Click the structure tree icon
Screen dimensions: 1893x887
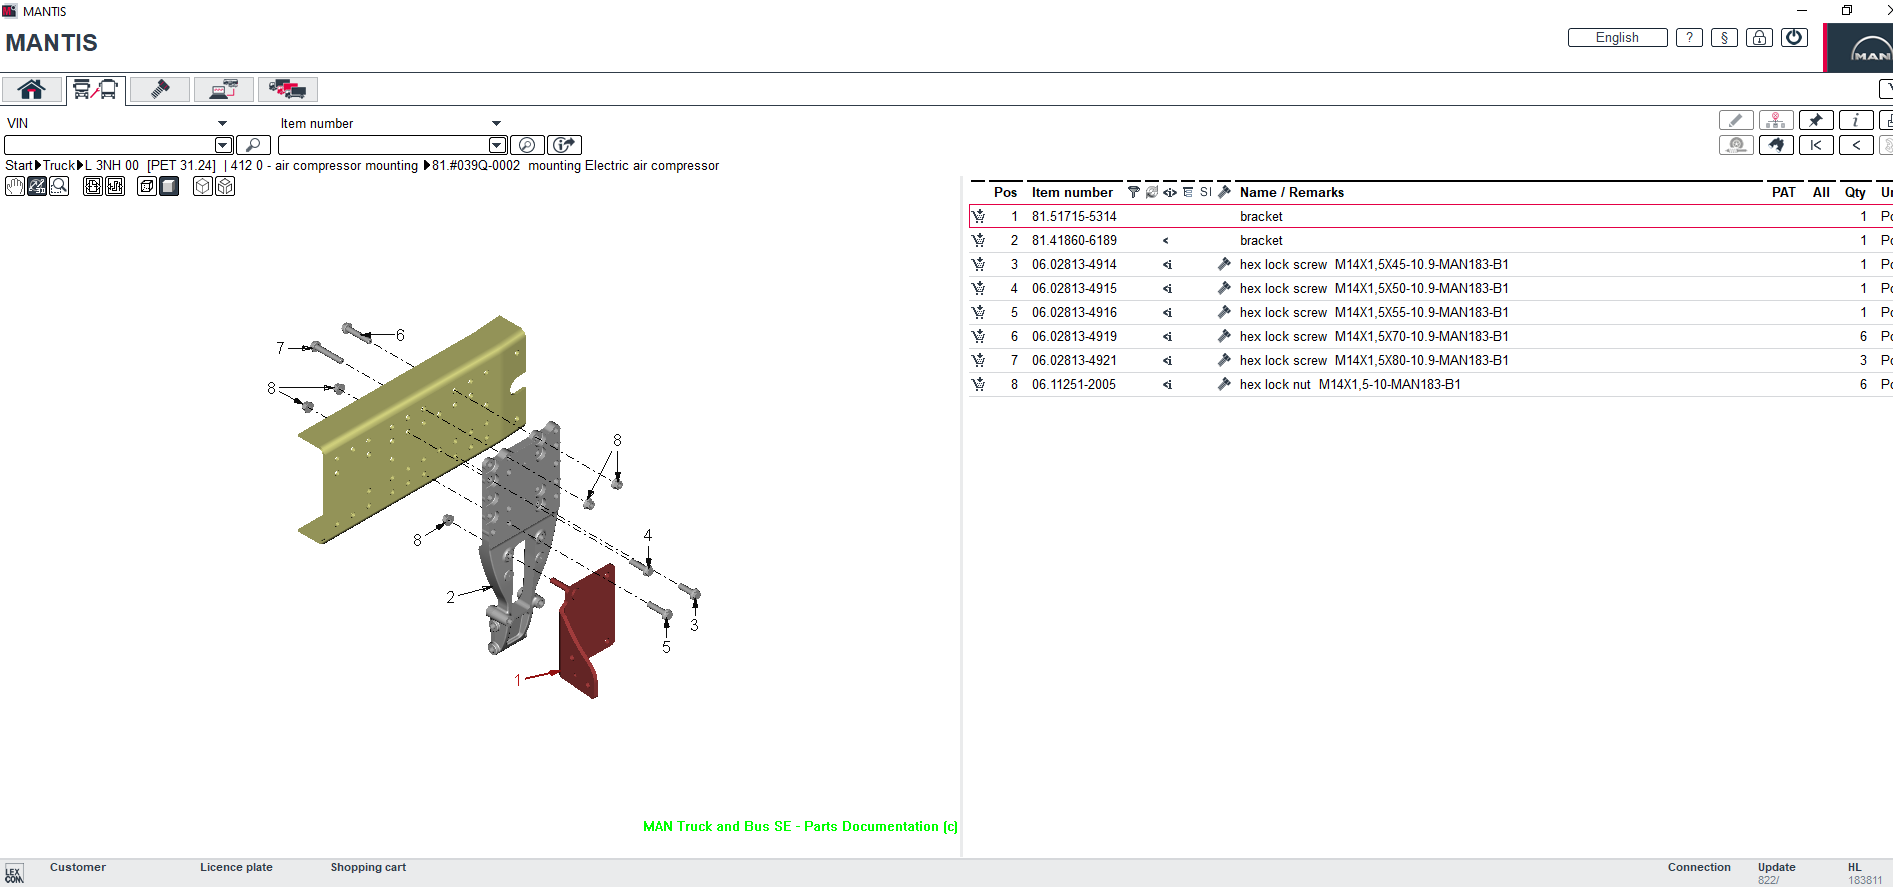[x=1776, y=121]
